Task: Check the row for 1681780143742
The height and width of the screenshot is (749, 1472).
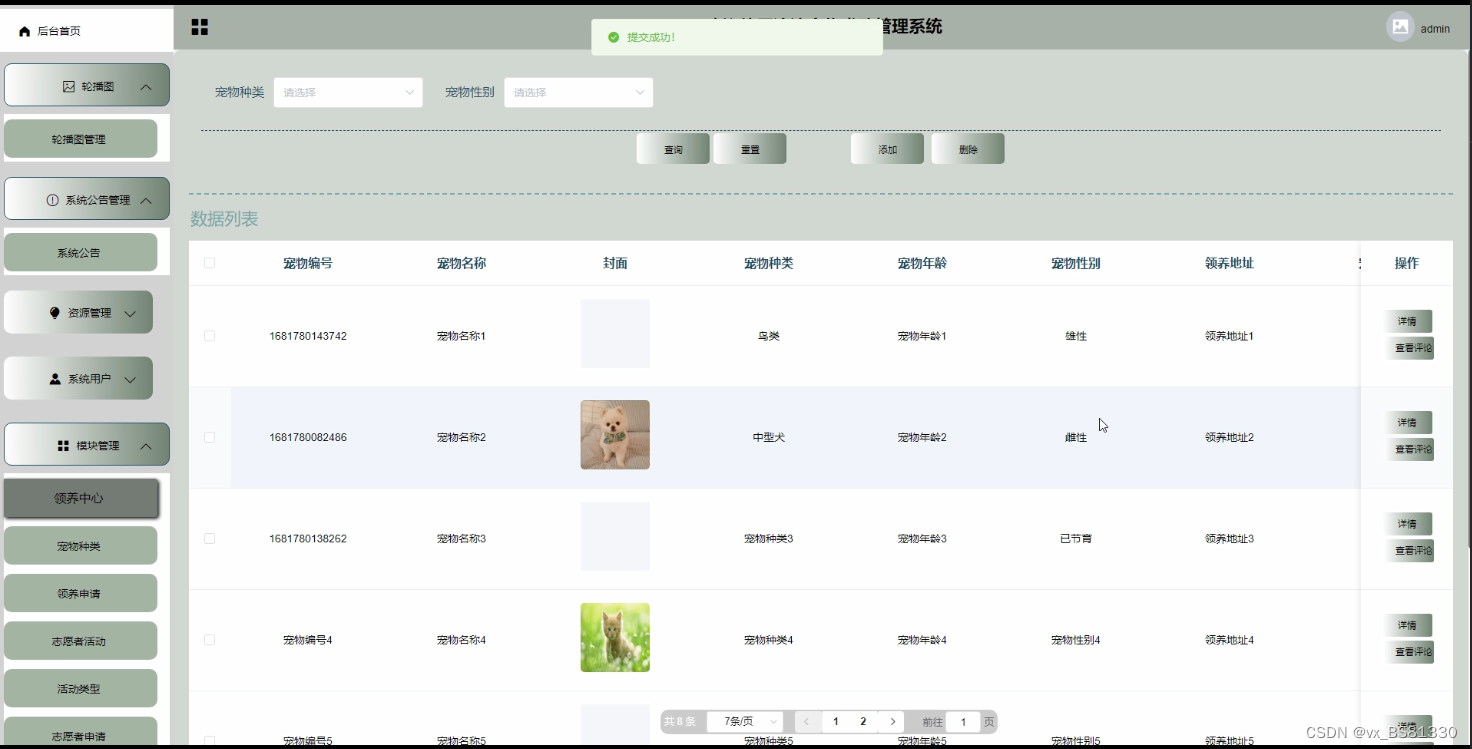Action: point(209,336)
